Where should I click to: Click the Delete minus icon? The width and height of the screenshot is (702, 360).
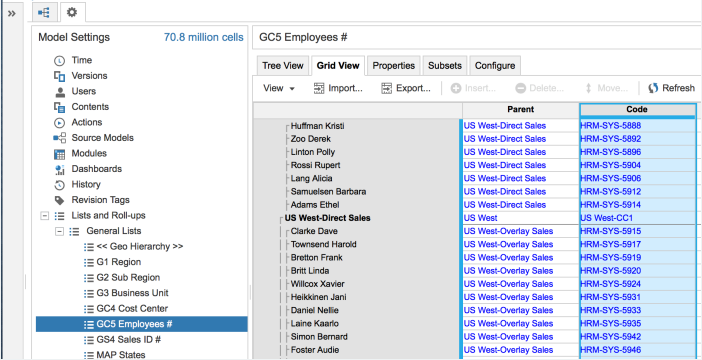[x=520, y=88]
